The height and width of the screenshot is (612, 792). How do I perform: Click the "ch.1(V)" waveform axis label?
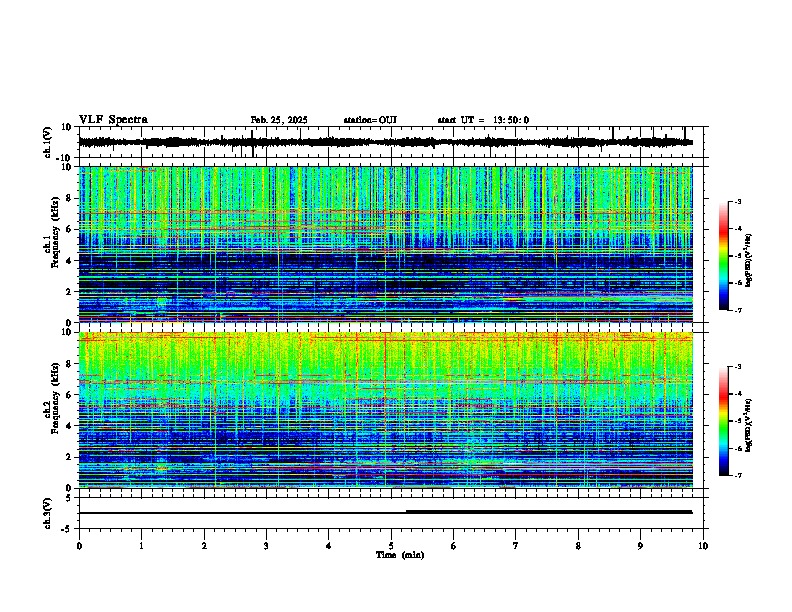pyautogui.click(x=48, y=142)
